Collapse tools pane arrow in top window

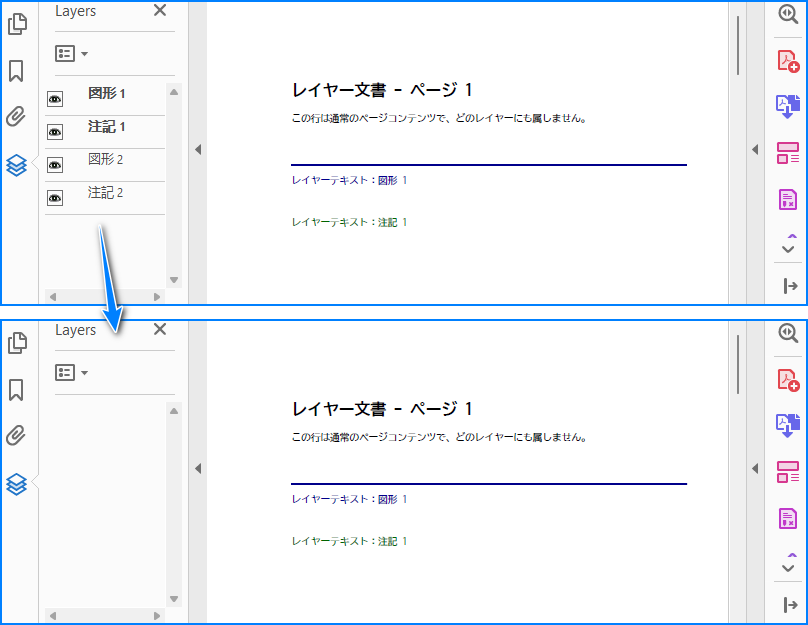[790, 285]
